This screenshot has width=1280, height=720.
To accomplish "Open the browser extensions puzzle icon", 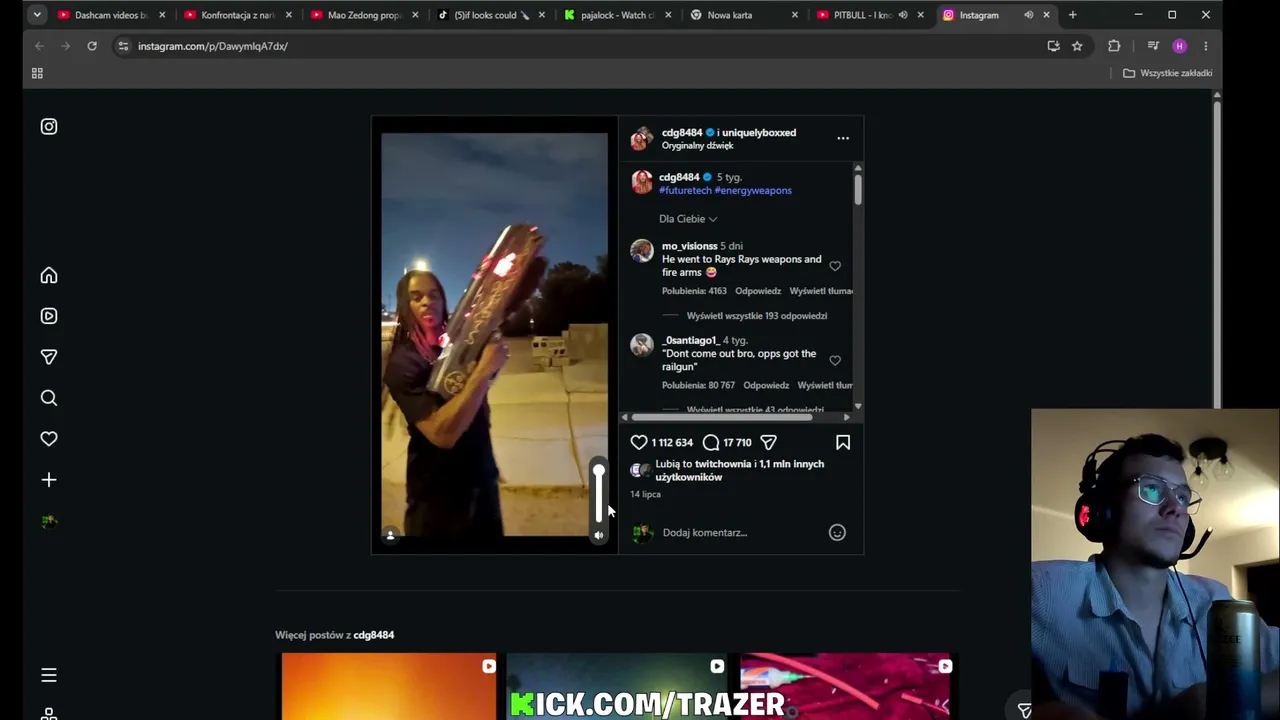I will coord(1114,46).
